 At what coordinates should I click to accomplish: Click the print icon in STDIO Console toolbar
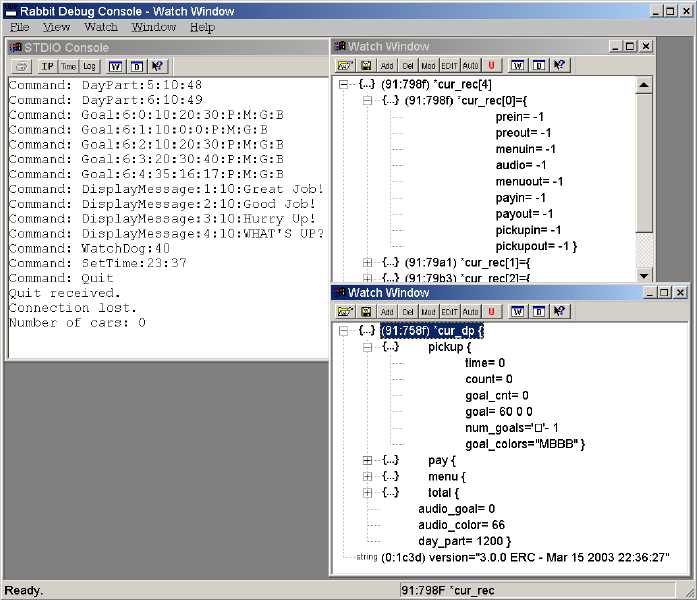[x=21, y=67]
